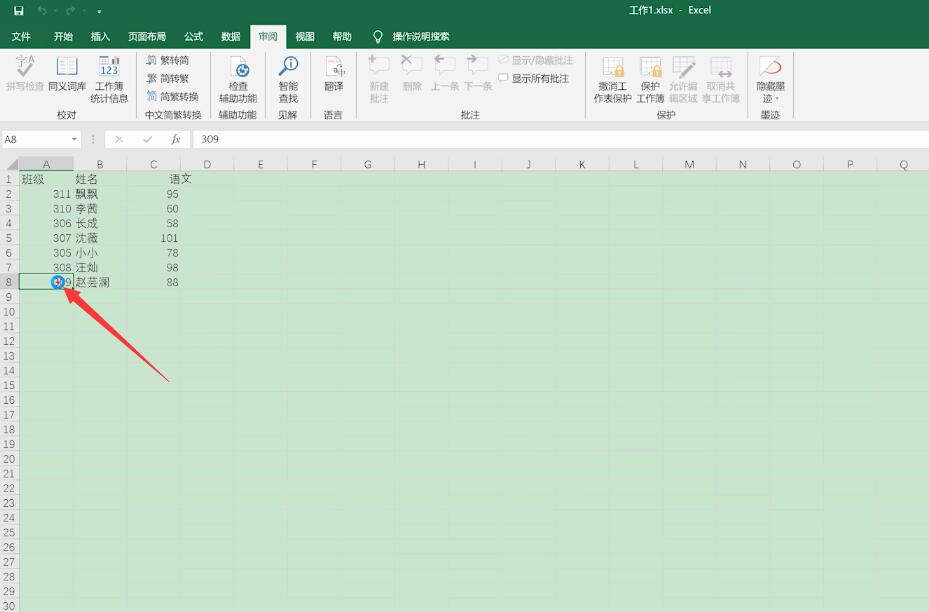Click the lightbulb tell-me icon
Image resolution: width=929 pixels, height=612 pixels.
tap(377, 37)
